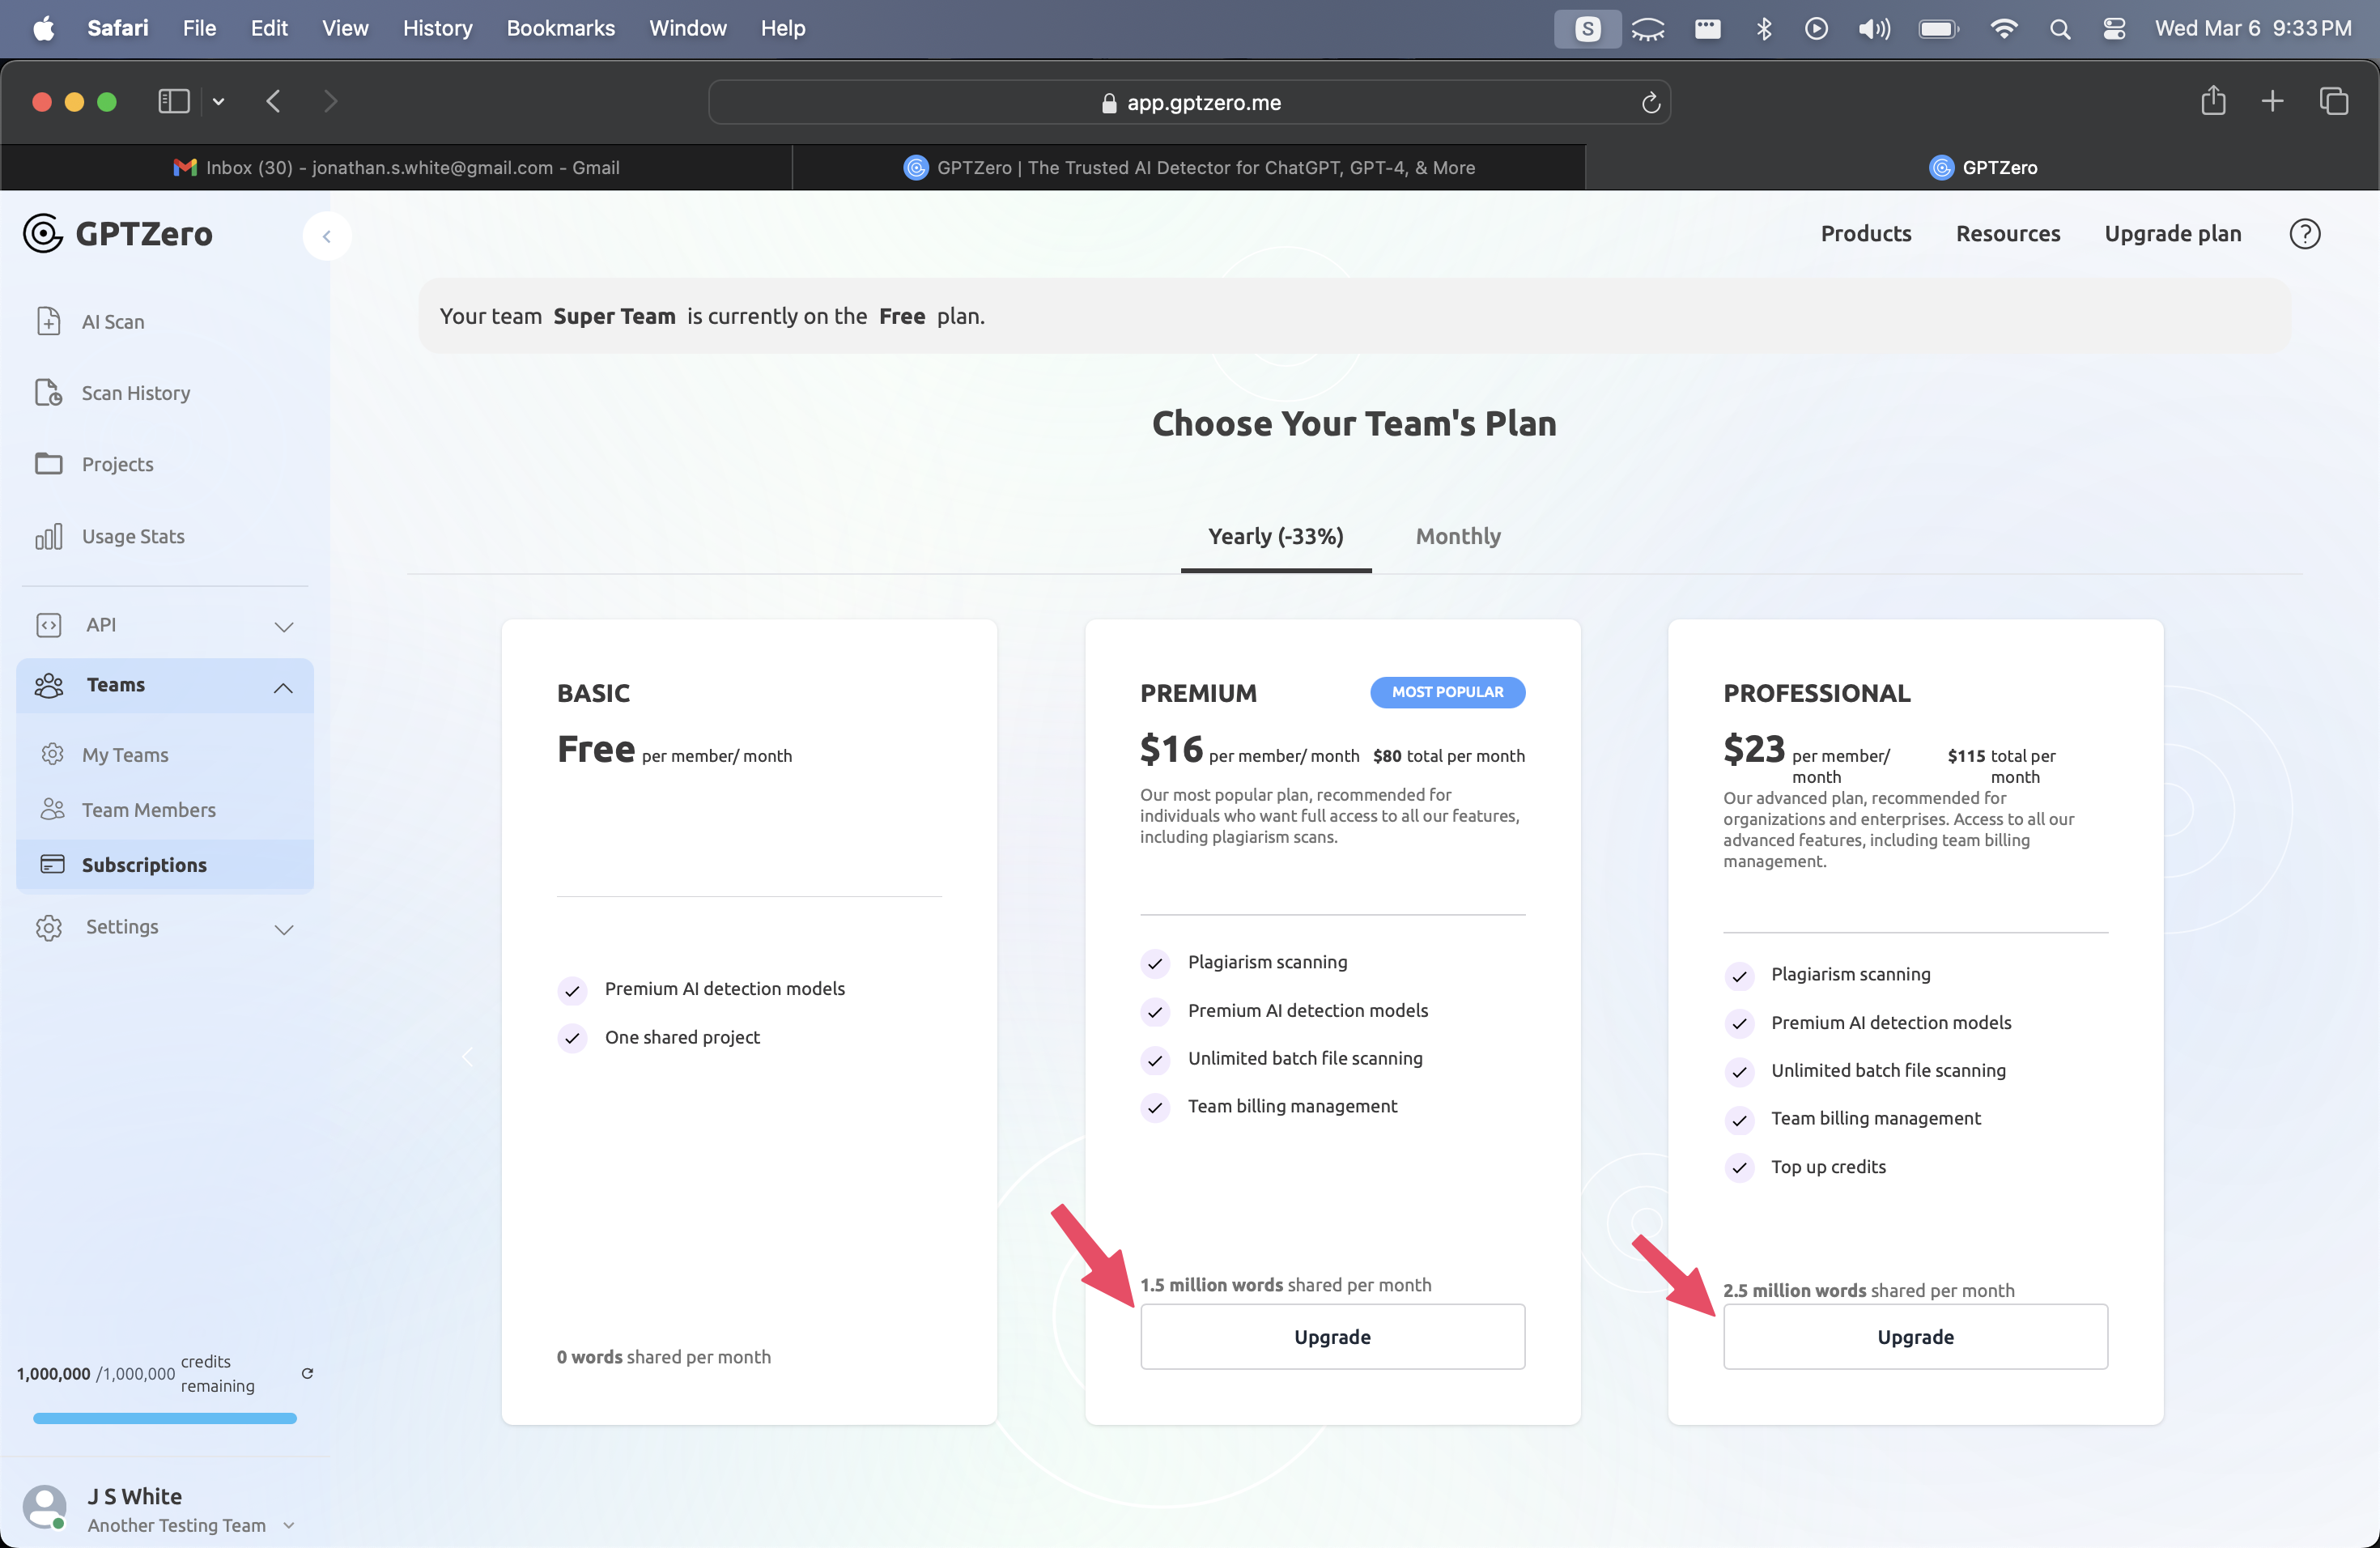Switch to Yearly (-33%) billing tab

point(1275,537)
